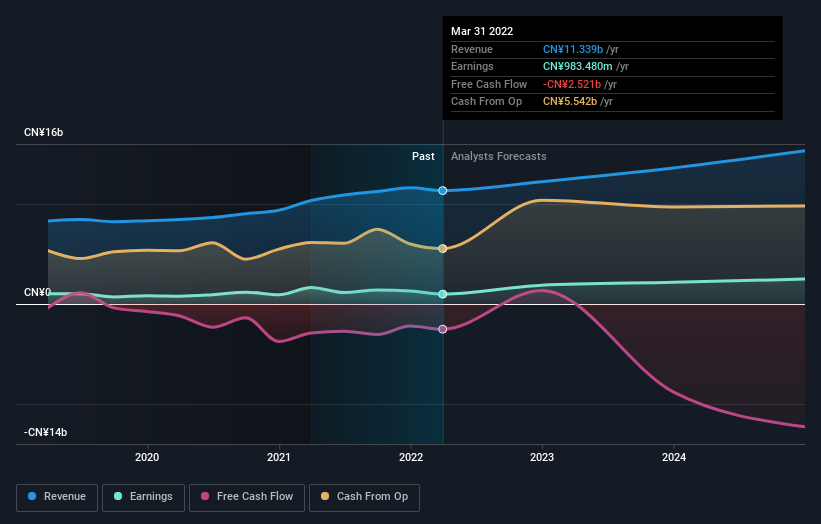Click the blue Revenue data point marker
The image size is (821, 524).
click(x=442, y=191)
